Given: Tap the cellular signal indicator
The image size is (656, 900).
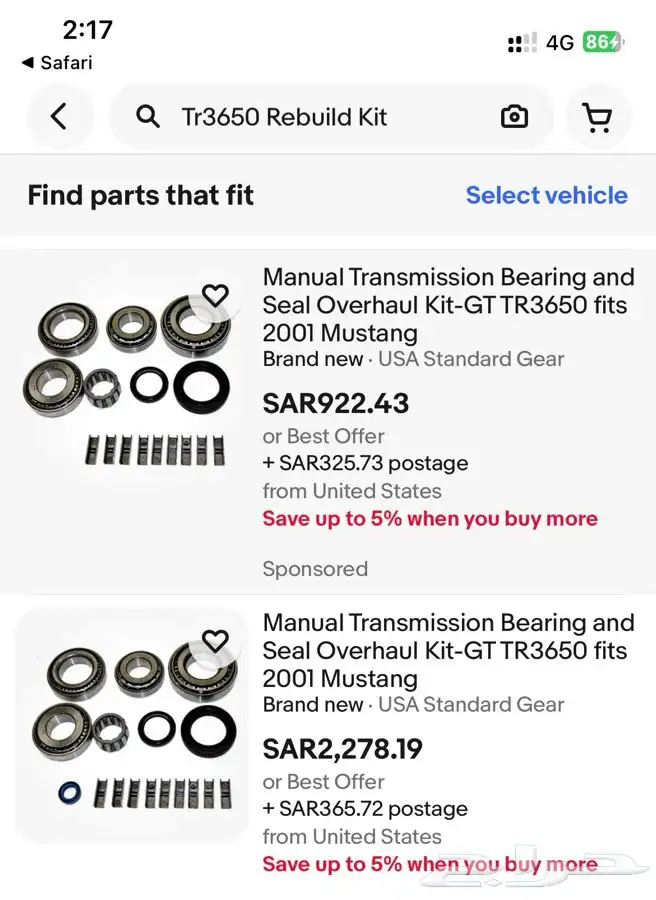Looking at the screenshot, I should [522, 42].
